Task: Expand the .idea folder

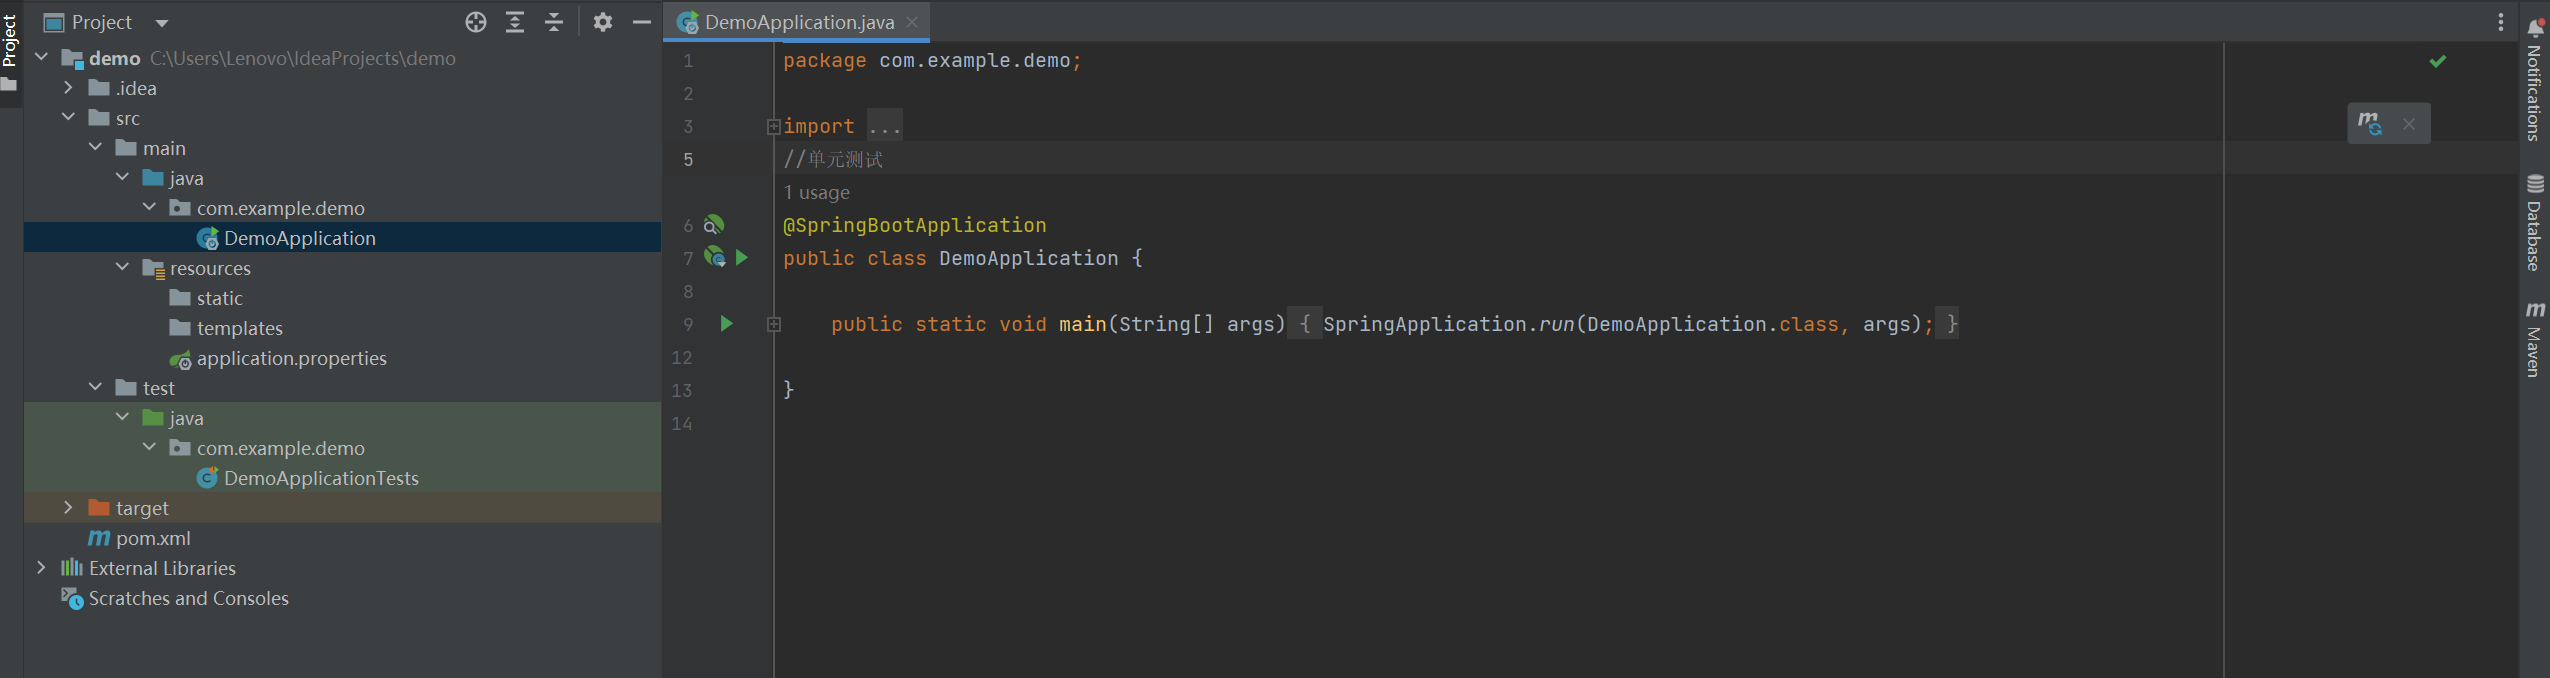Action: pos(68,88)
